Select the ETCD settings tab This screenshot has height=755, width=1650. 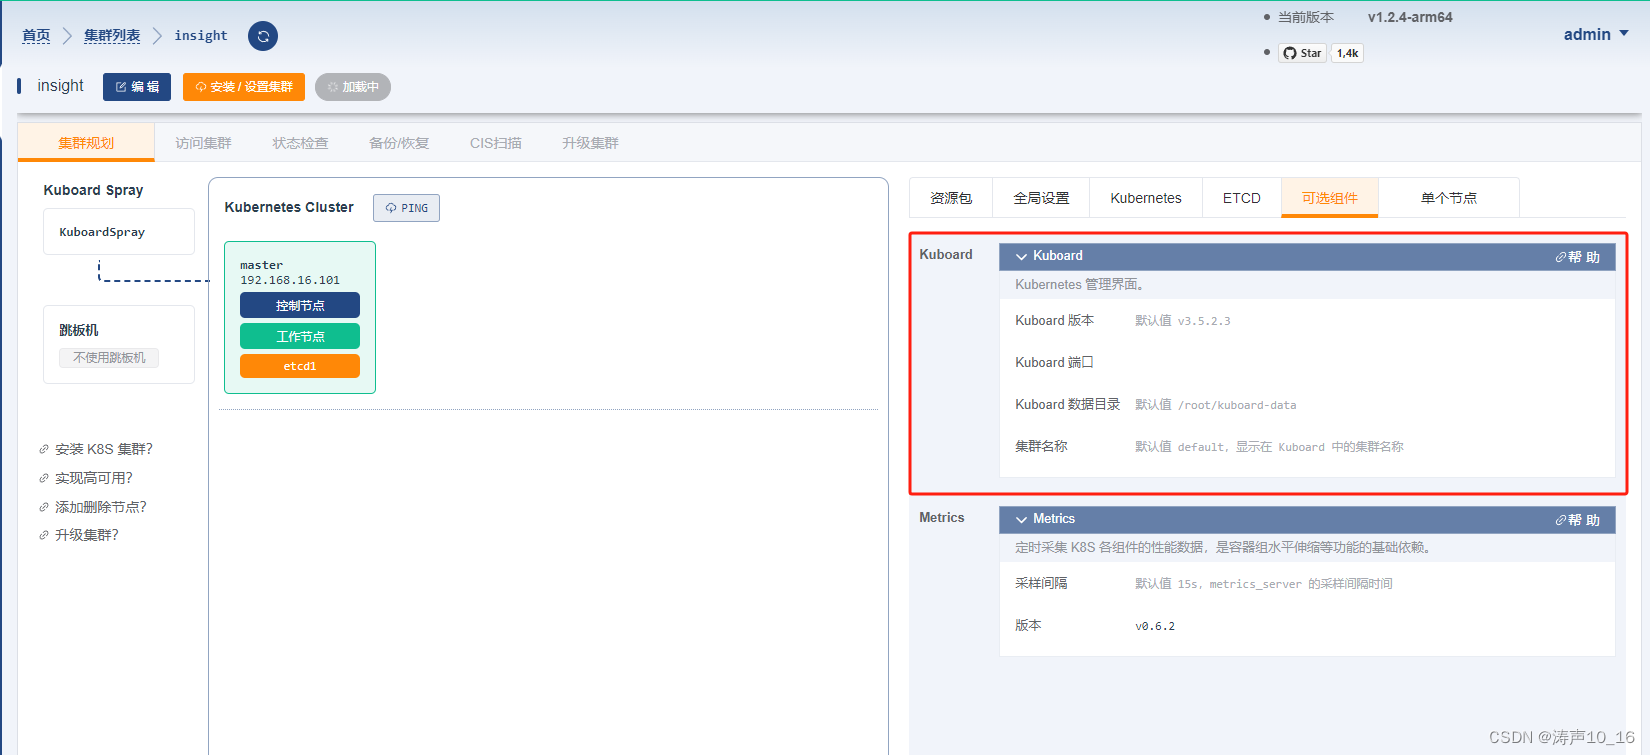pos(1241,198)
